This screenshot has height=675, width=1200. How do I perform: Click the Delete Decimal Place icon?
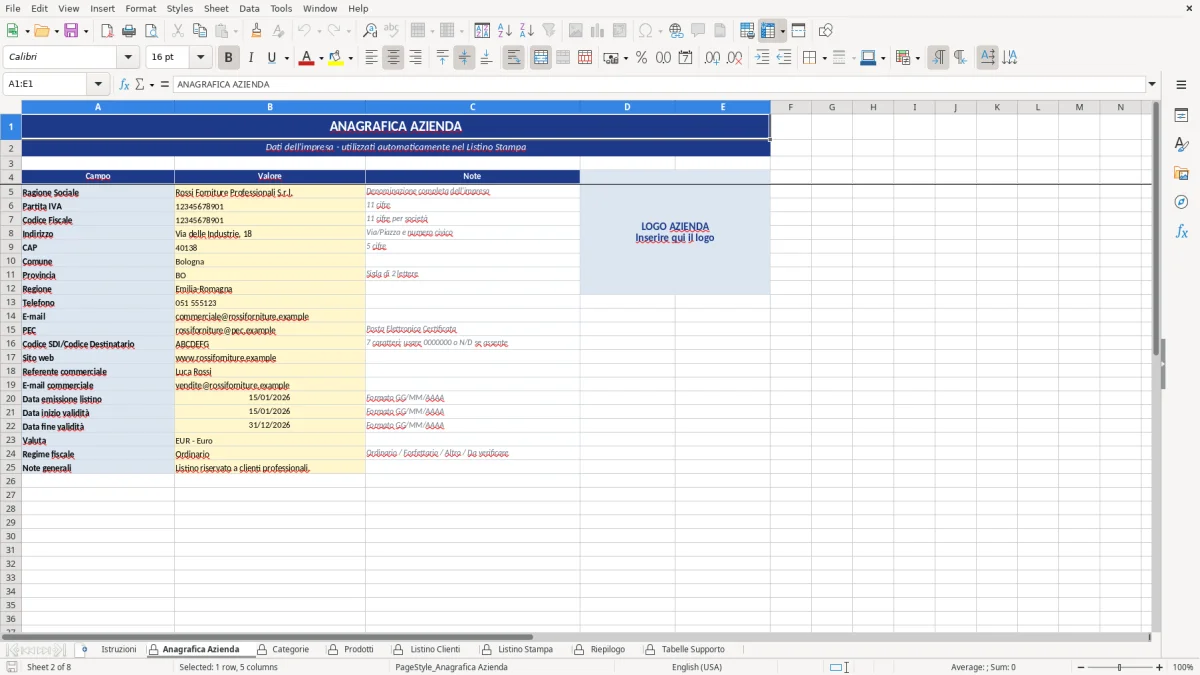(x=734, y=58)
